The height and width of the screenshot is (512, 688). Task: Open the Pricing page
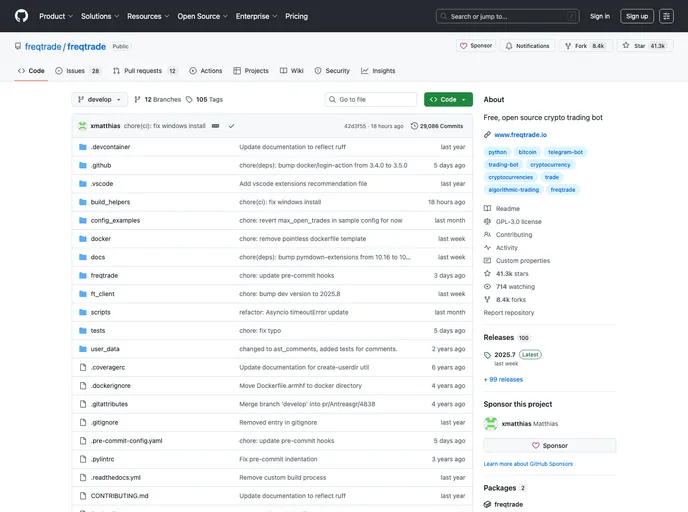[297, 16]
